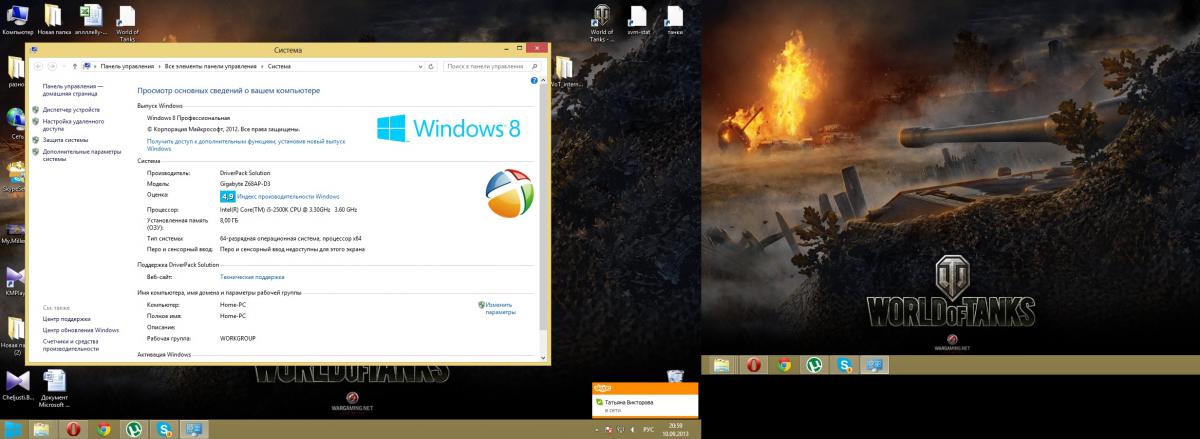This screenshot has width=1200, height=439.
Task: Click the Техническая поддержка link
Action: pyautogui.click(x=252, y=276)
